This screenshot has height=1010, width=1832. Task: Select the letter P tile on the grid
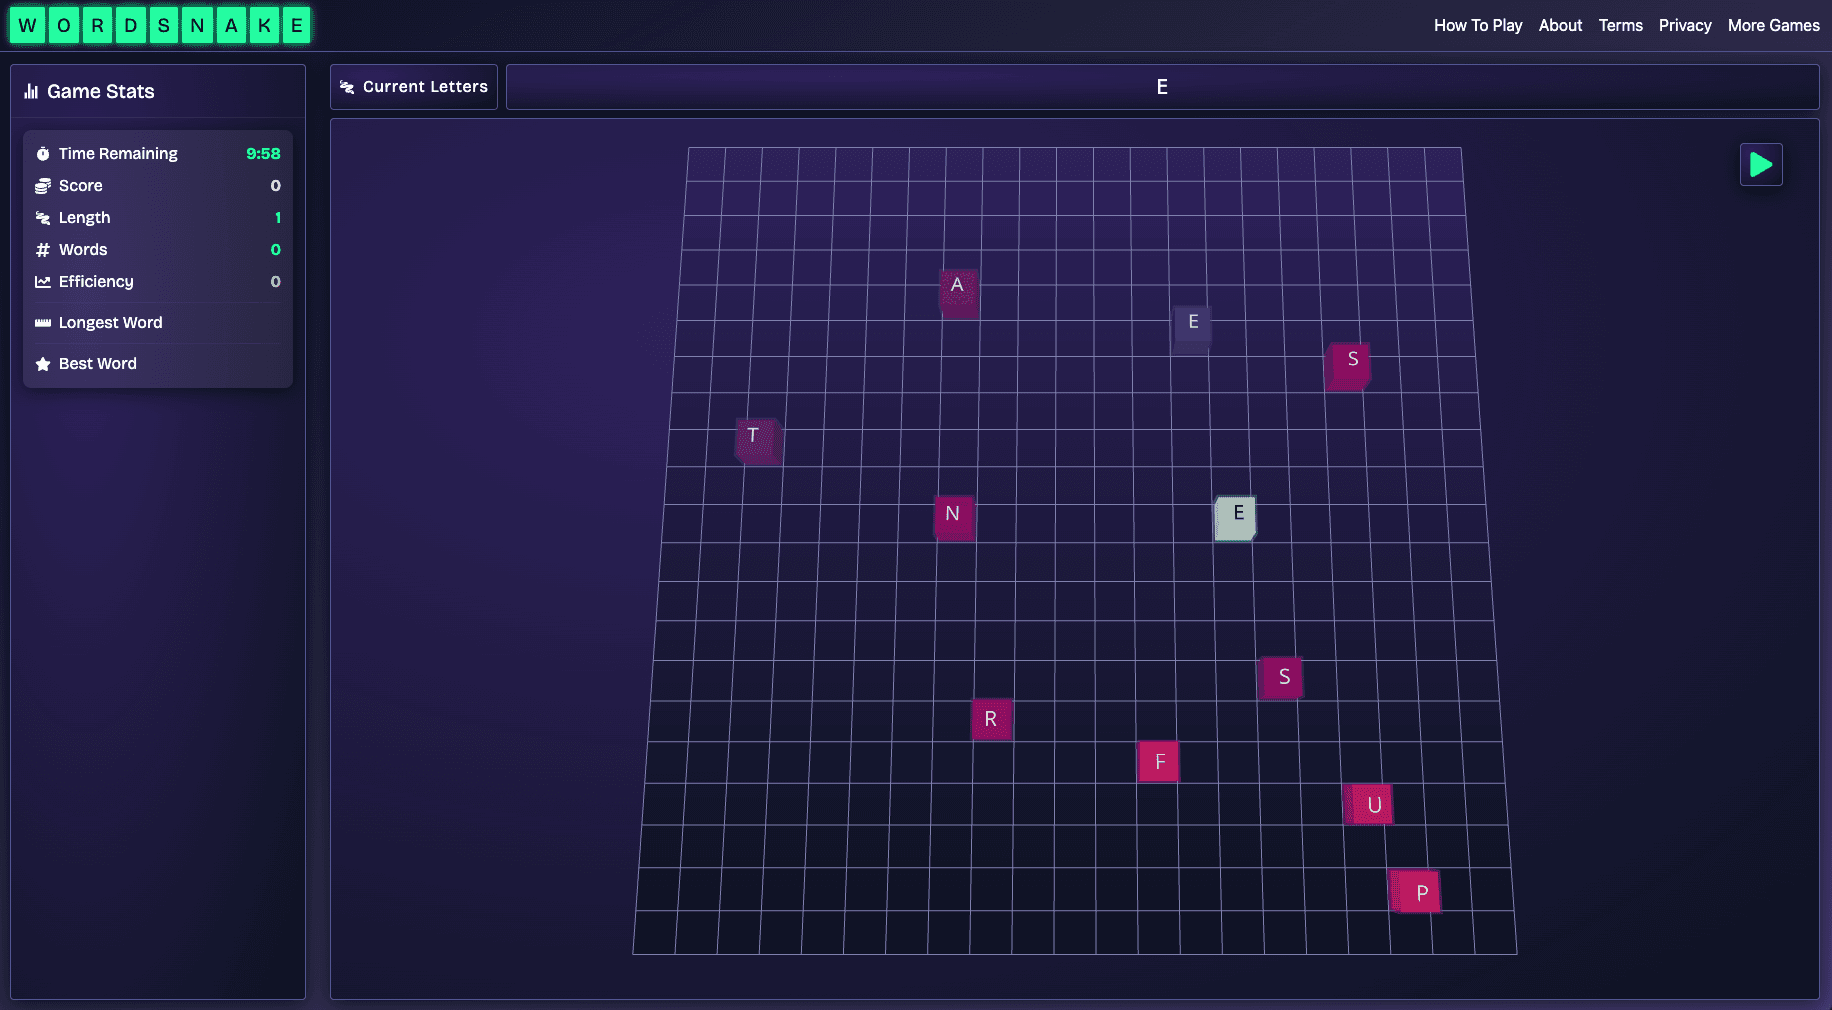coord(1417,892)
